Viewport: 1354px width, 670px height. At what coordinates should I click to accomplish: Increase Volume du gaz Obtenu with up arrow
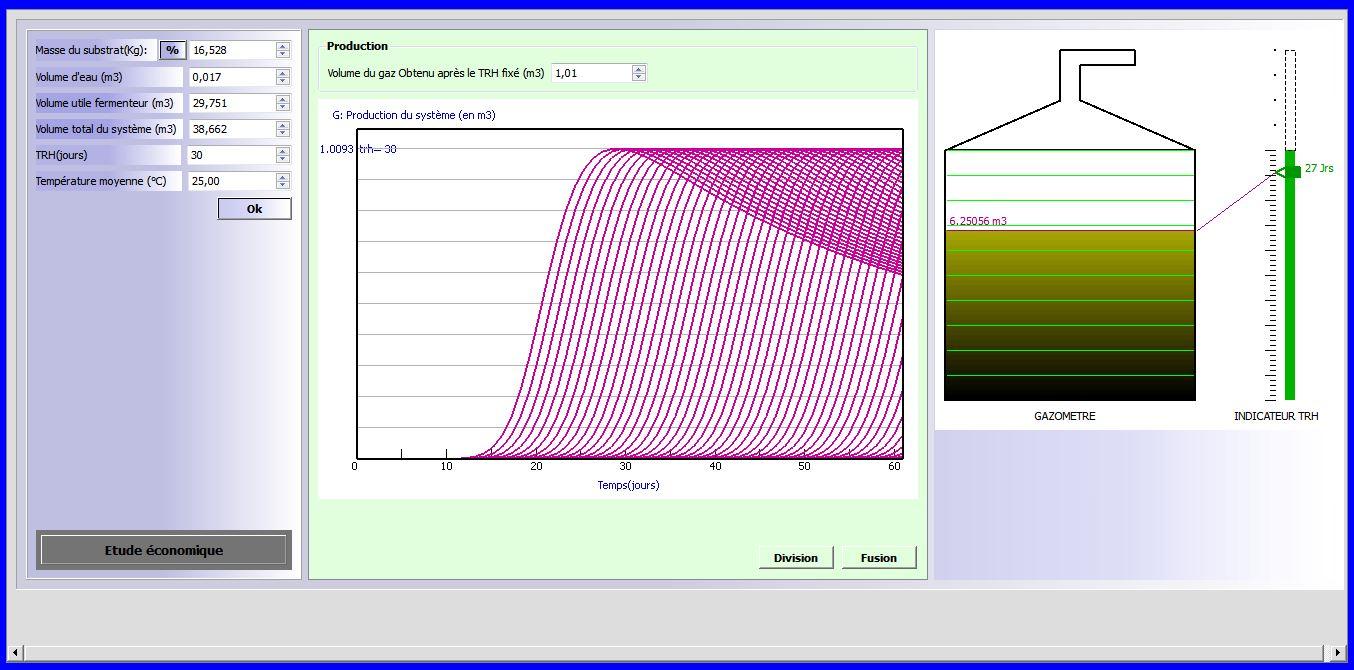[639, 68]
